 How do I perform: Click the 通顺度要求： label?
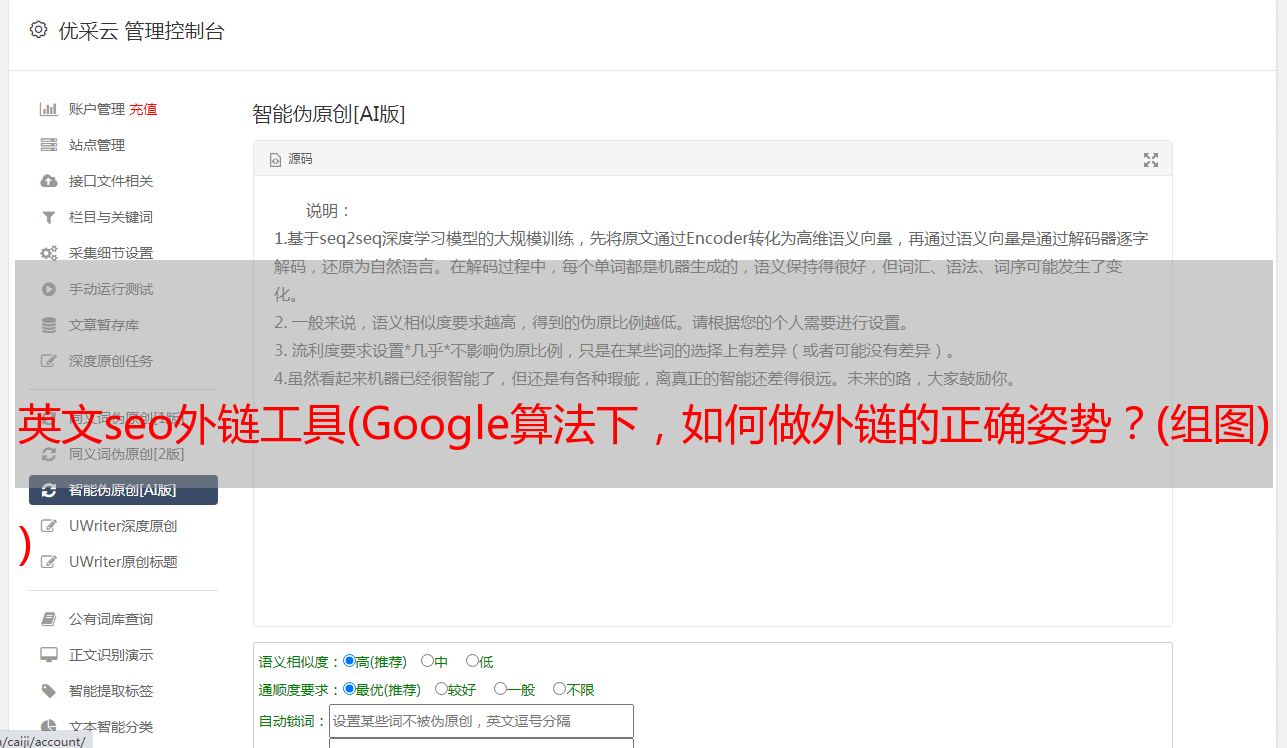[300, 690]
